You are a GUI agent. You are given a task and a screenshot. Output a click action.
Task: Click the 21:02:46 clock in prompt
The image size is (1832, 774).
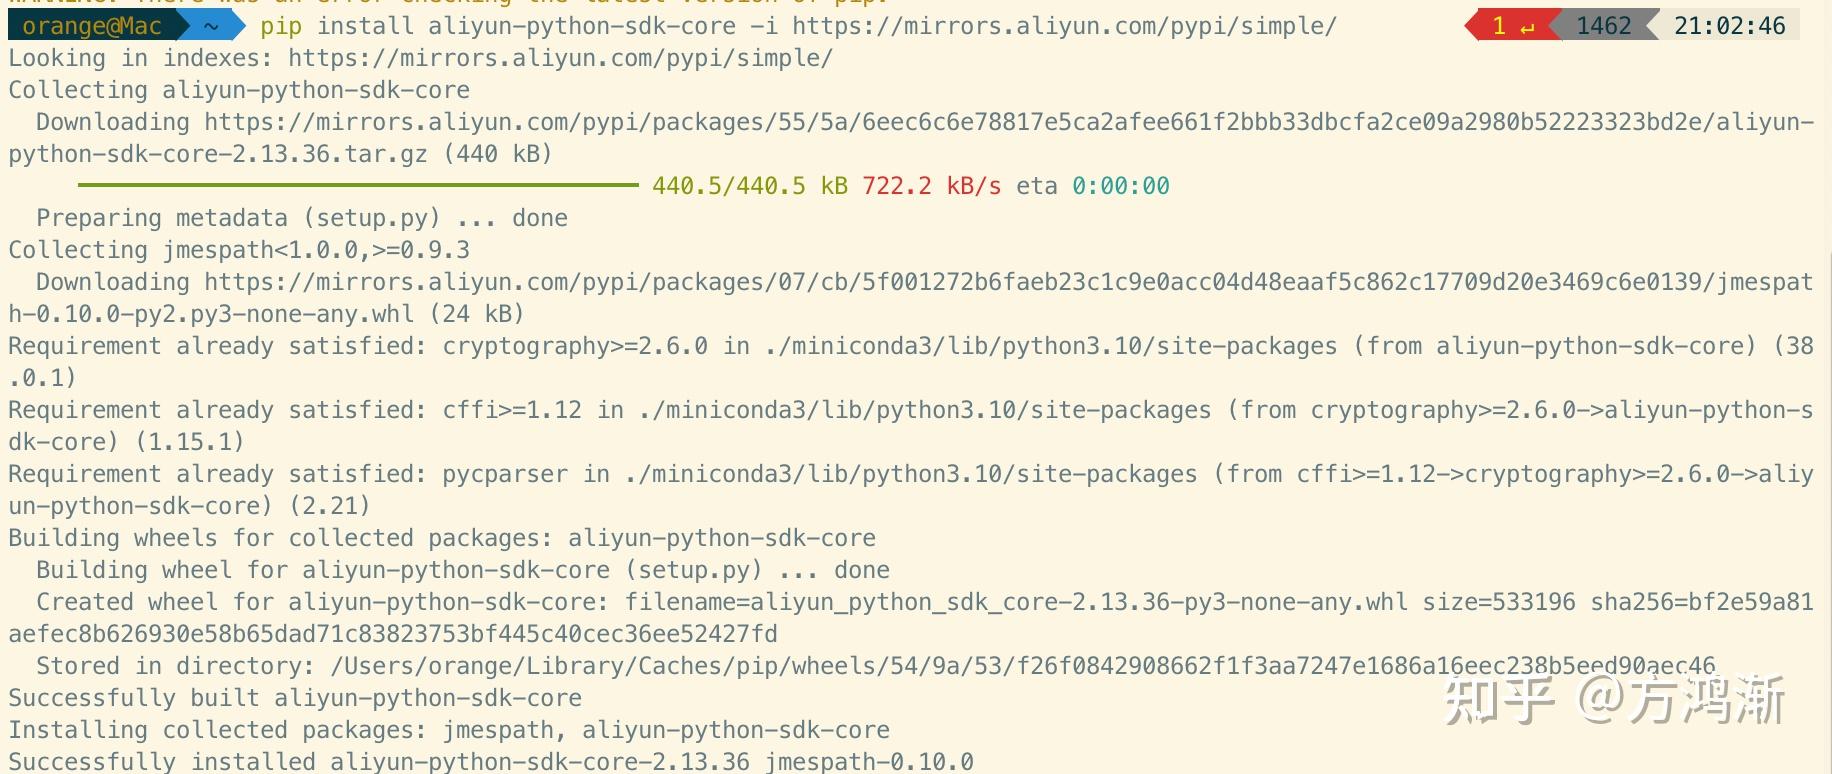(x=1730, y=26)
